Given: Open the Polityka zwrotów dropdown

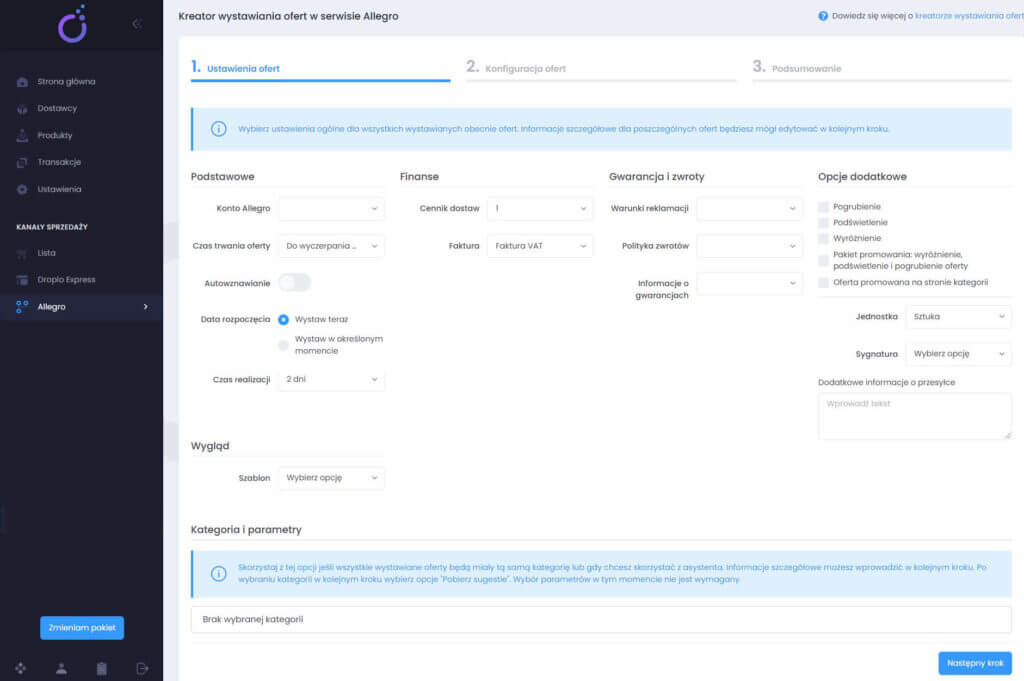Looking at the screenshot, I should 749,246.
